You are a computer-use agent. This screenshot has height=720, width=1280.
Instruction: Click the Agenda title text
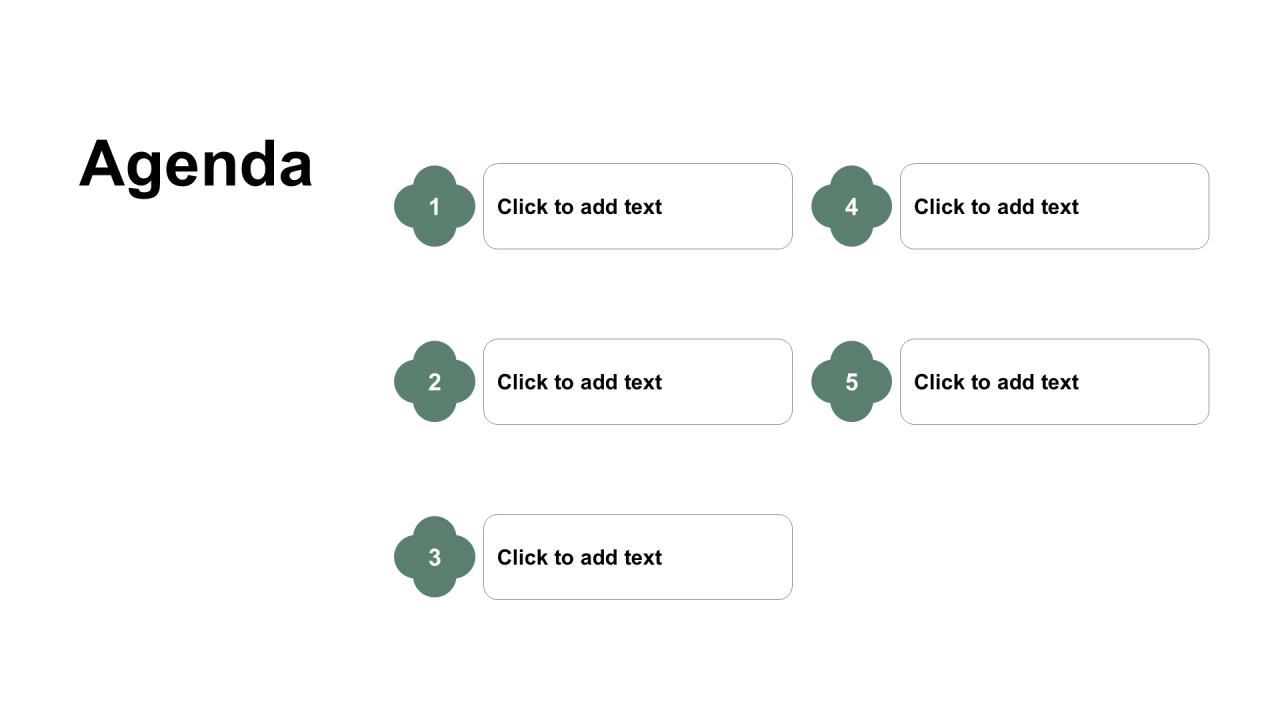click(x=196, y=165)
